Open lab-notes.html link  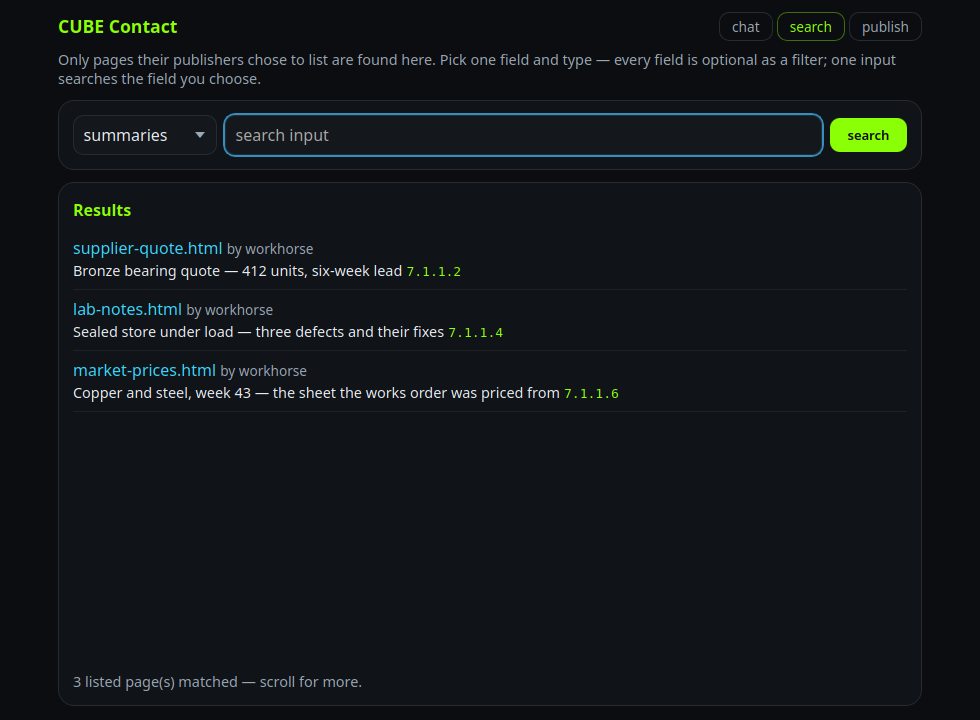pyautogui.click(x=128, y=309)
